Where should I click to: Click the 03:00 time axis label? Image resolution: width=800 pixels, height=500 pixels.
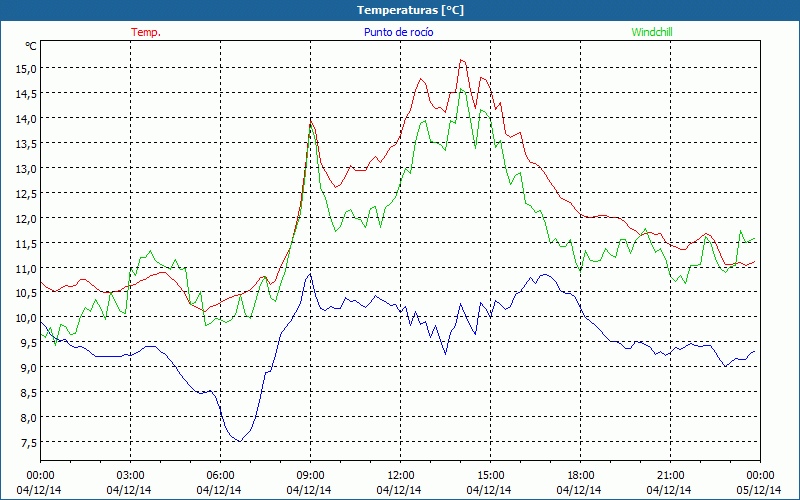[130, 475]
